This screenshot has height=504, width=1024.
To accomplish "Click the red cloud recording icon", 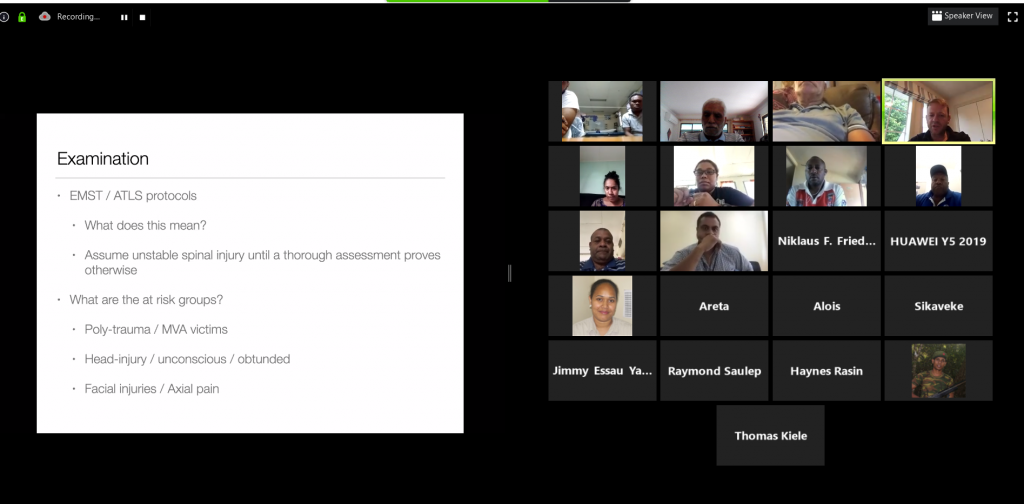I will (x=45, y=16).
